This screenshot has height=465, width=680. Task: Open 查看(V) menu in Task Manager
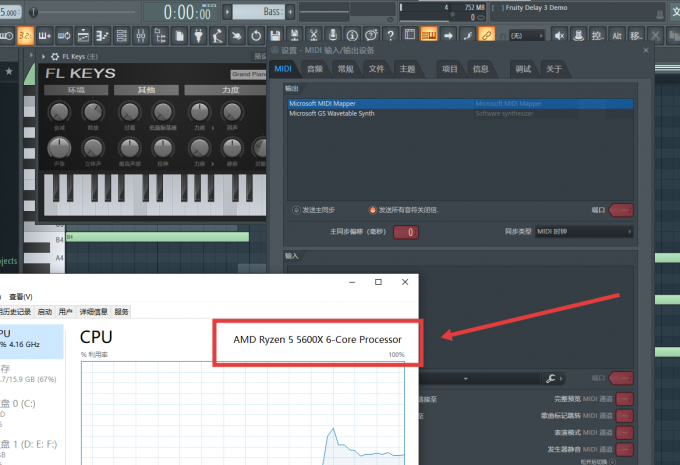point(21,297)
